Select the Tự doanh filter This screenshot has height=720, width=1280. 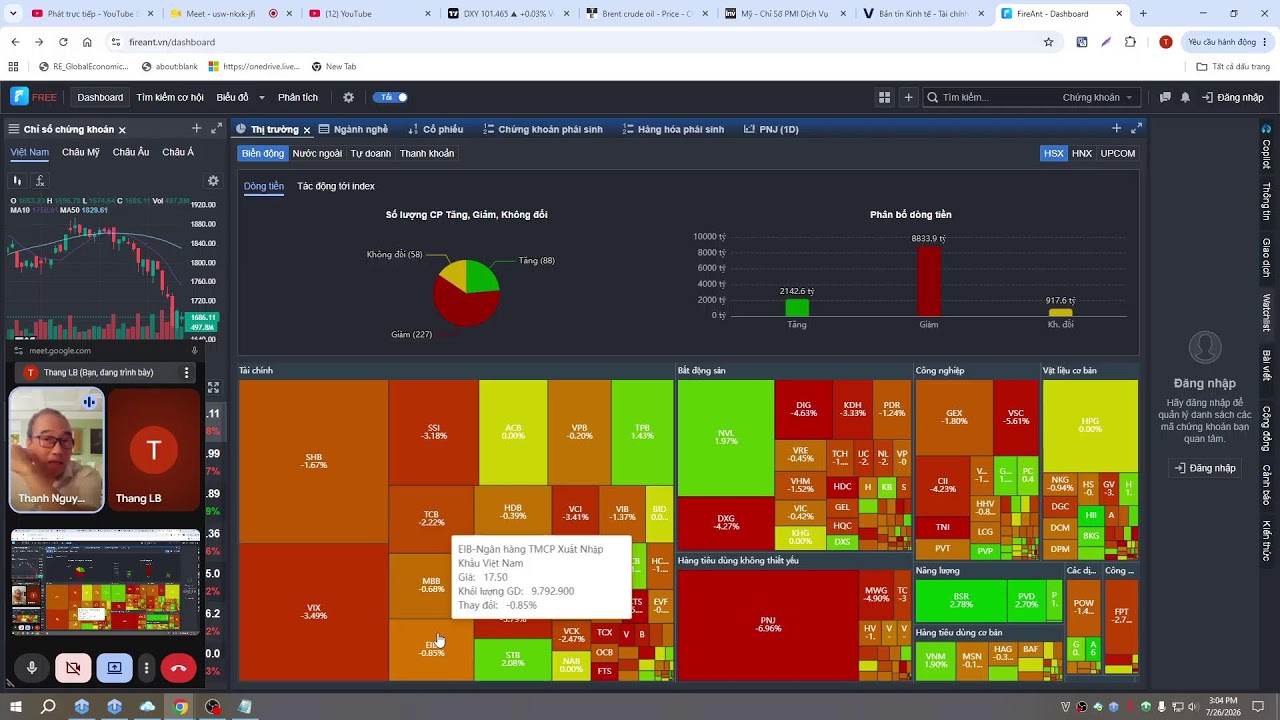(x=370, y=153)
